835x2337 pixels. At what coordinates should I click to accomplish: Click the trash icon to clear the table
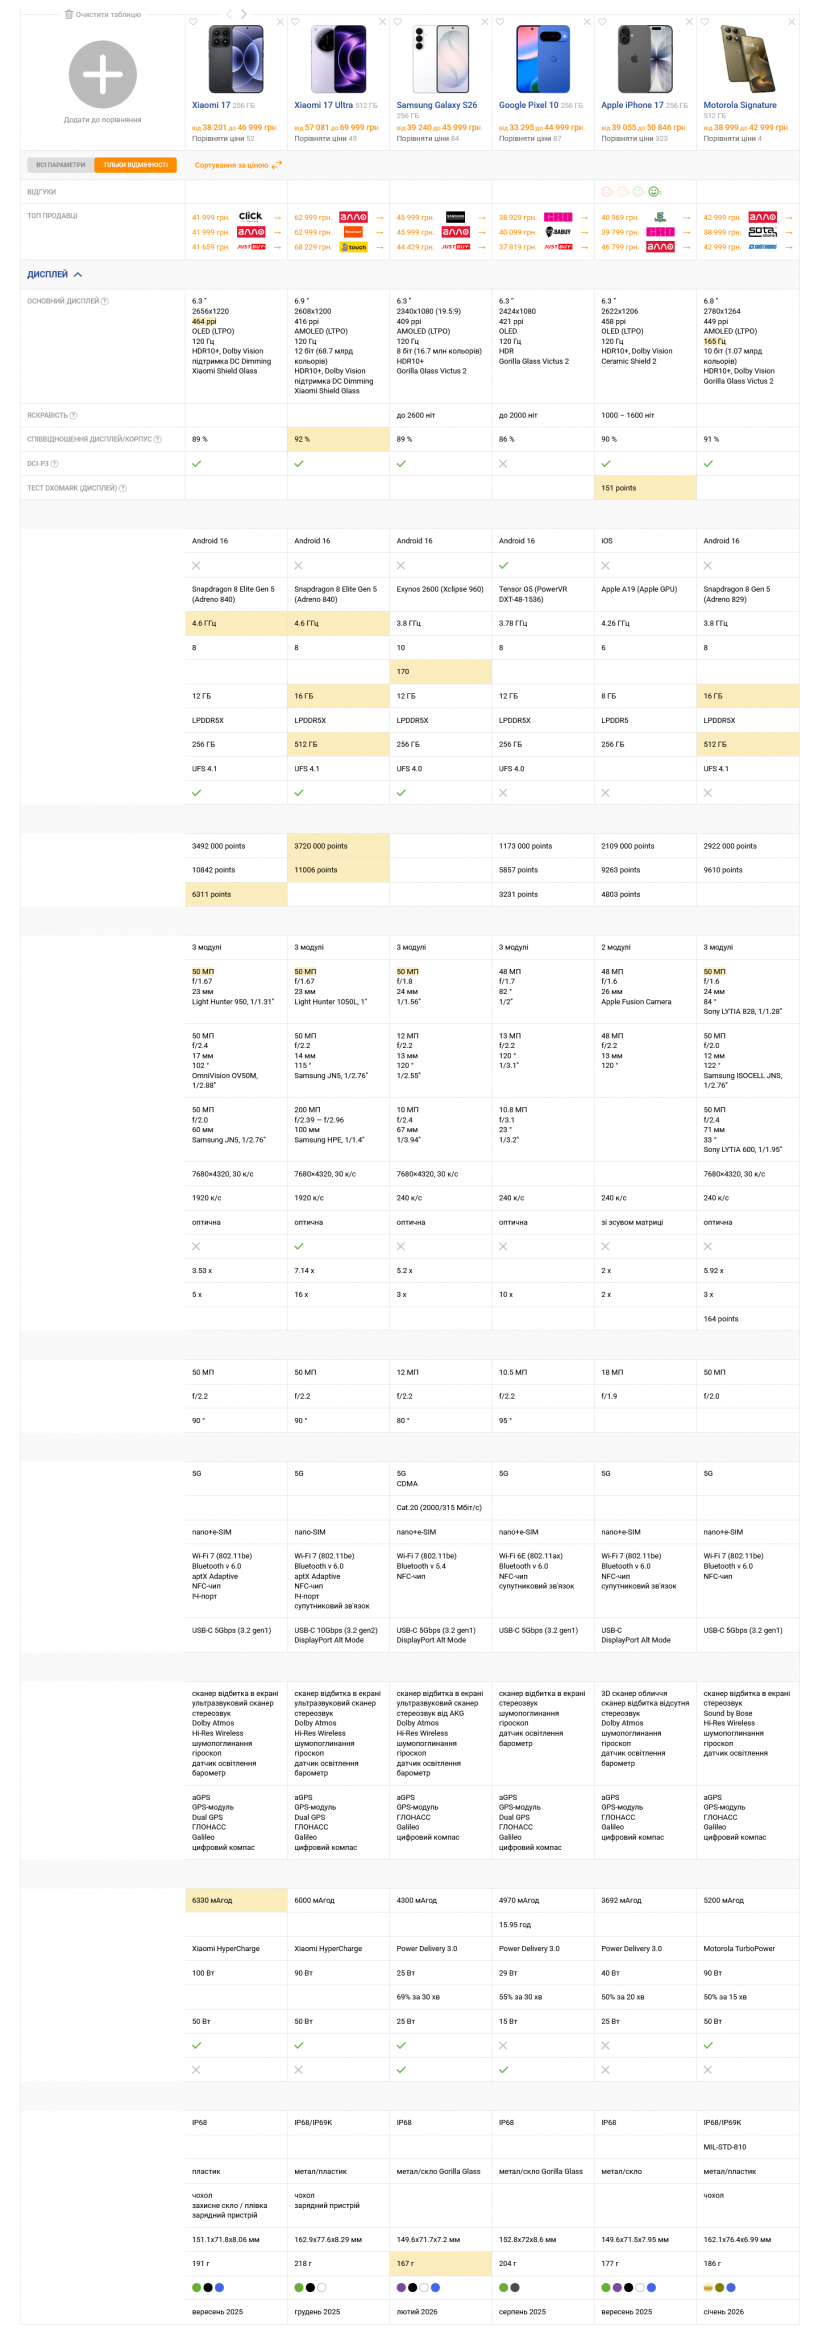tap(69, 15)
